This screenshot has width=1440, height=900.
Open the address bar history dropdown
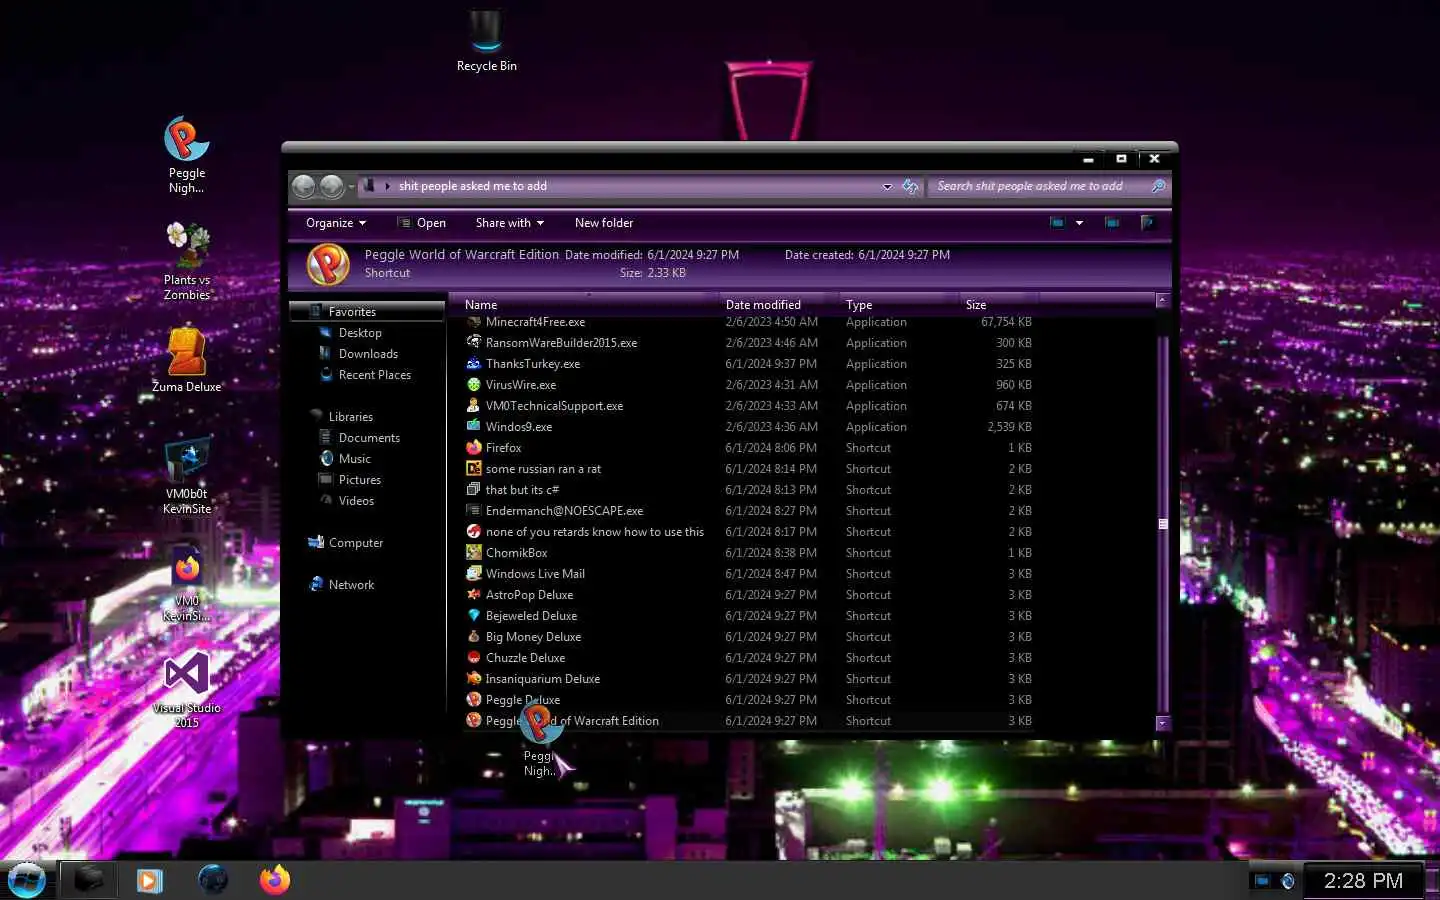(887, 186)
